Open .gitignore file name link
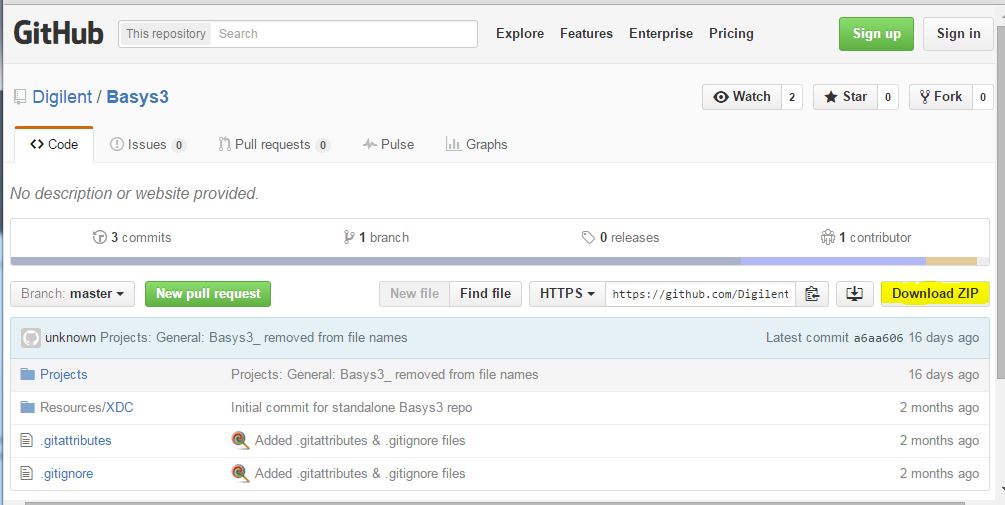 67,474
